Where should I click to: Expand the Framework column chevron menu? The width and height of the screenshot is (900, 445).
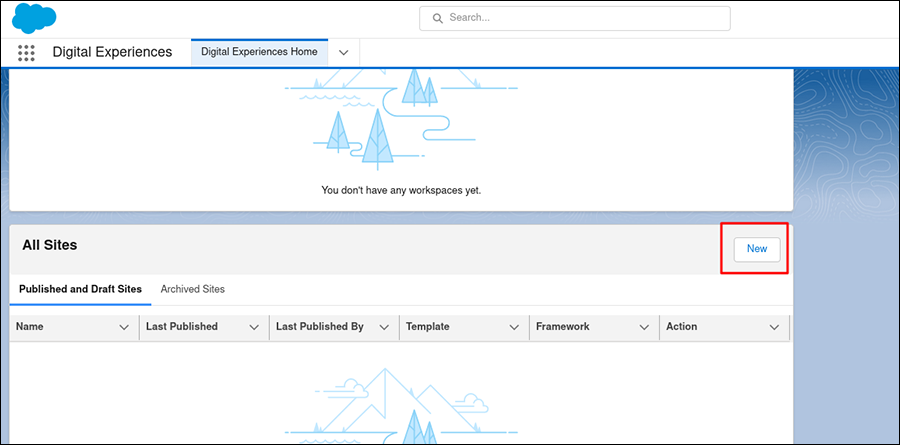coord(644,327)
